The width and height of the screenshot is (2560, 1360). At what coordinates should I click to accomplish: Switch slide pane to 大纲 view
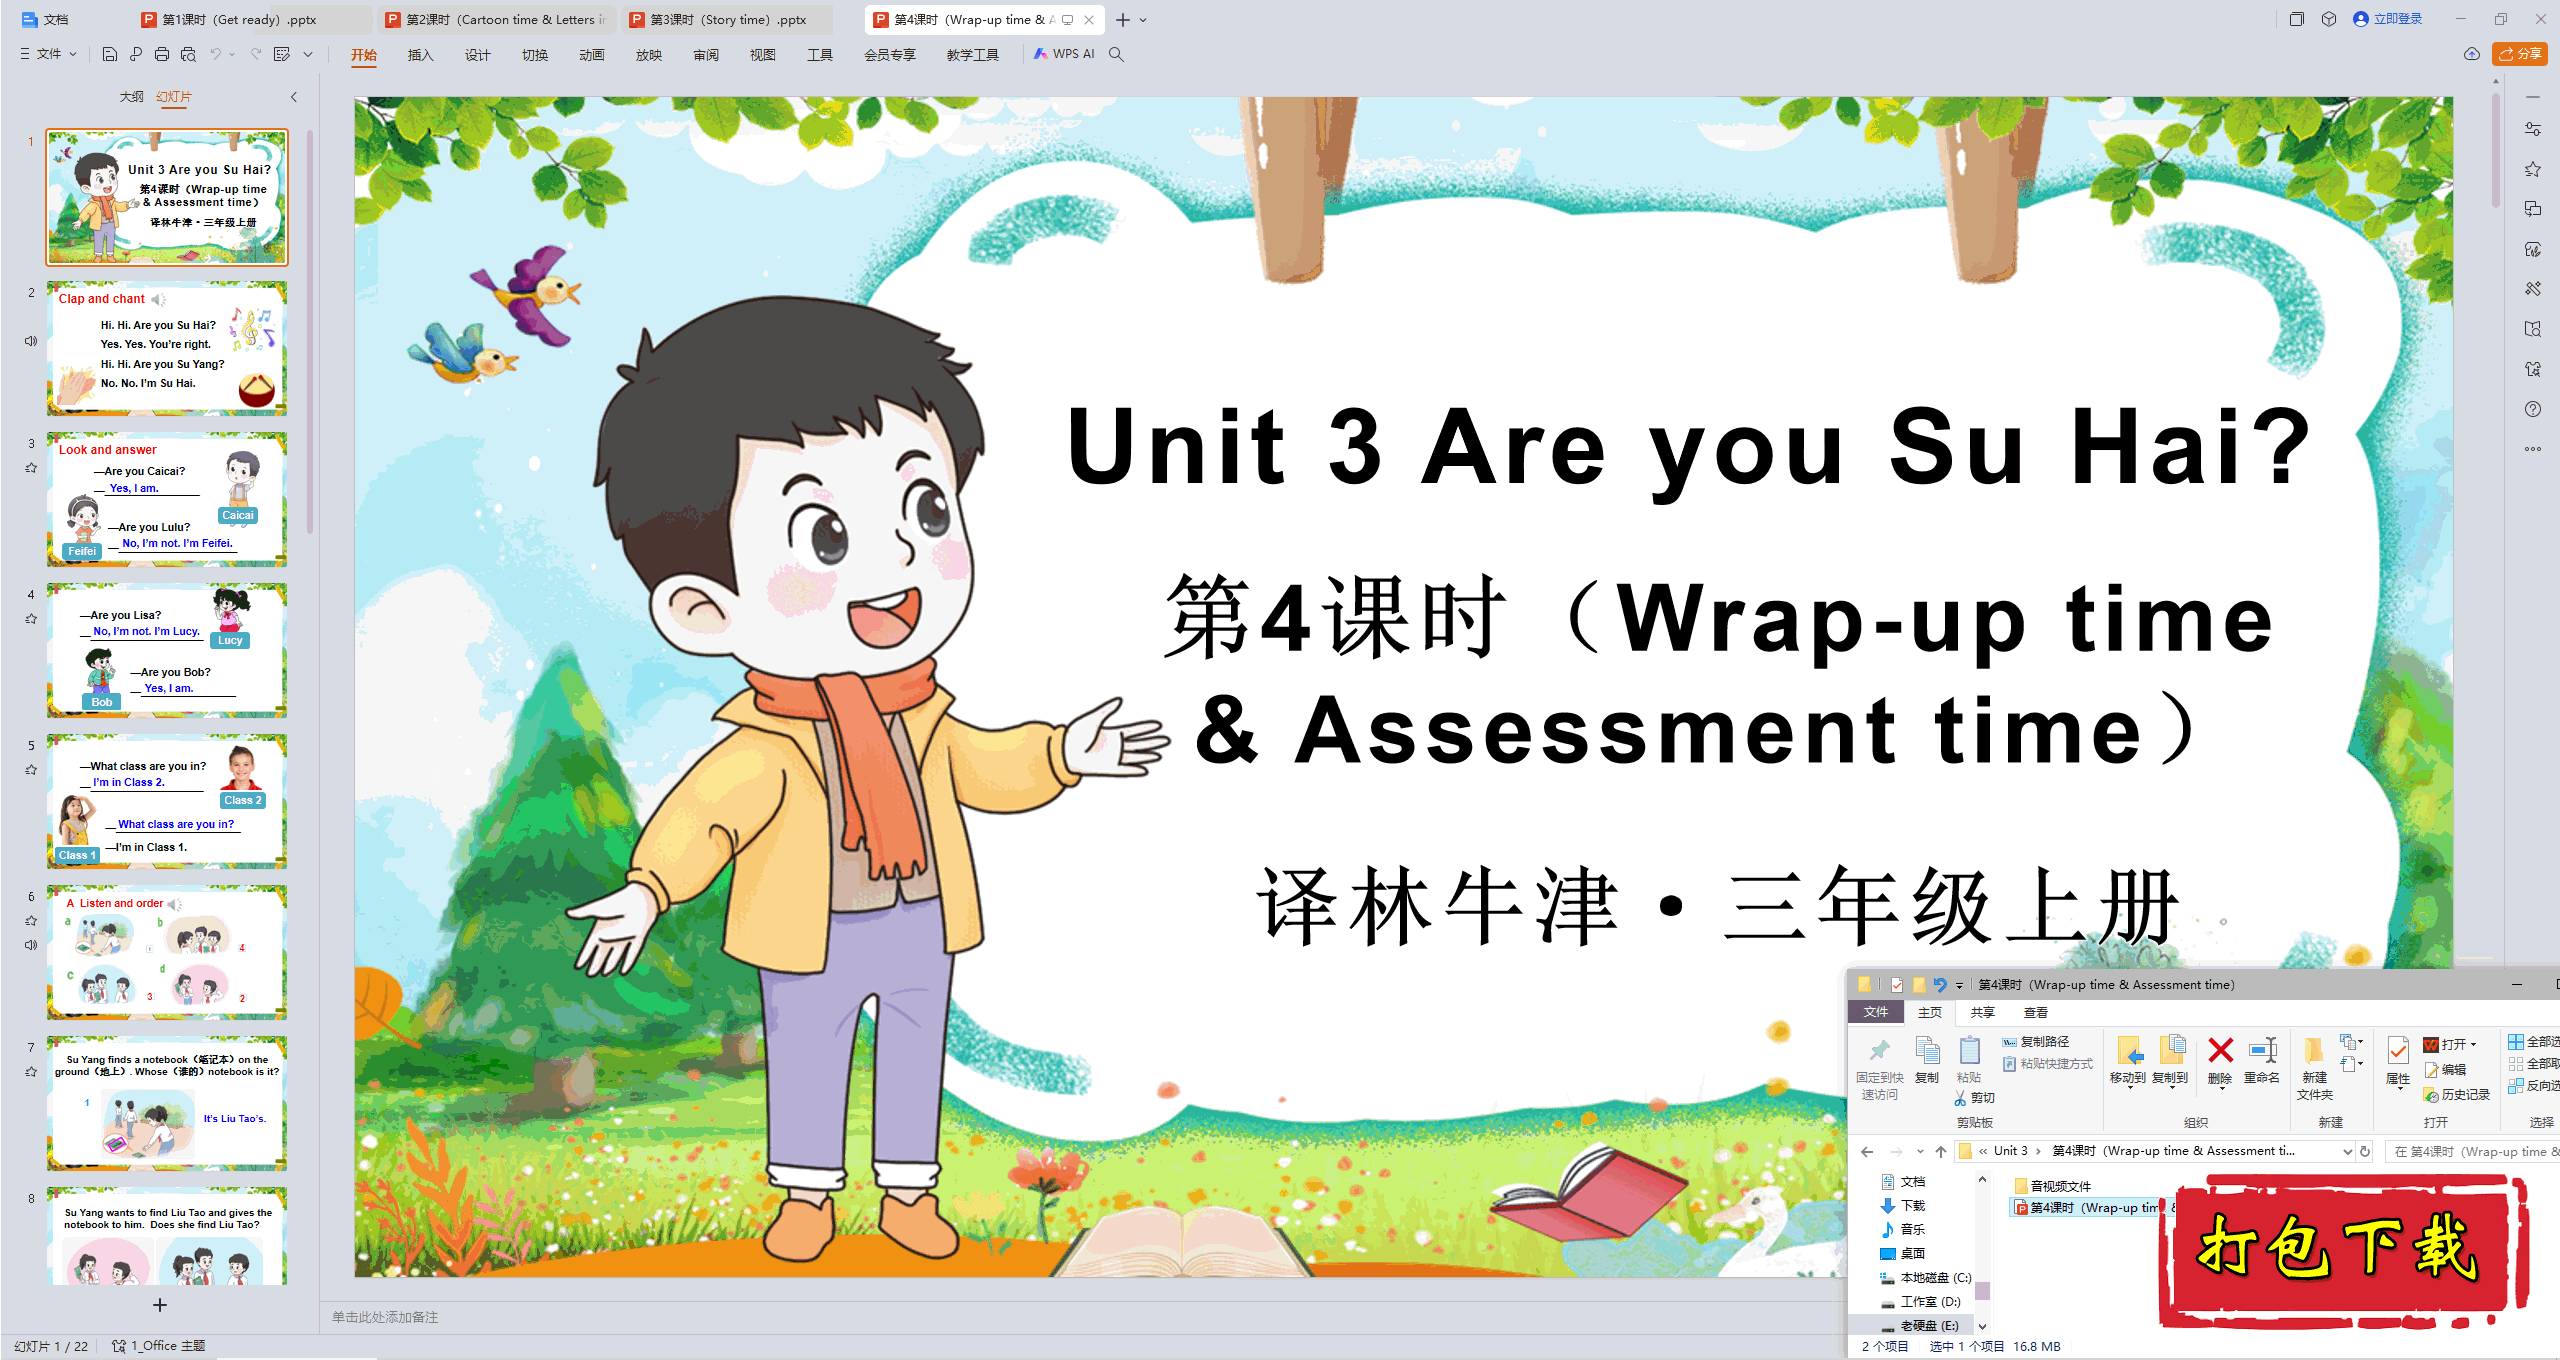point(131,97)
